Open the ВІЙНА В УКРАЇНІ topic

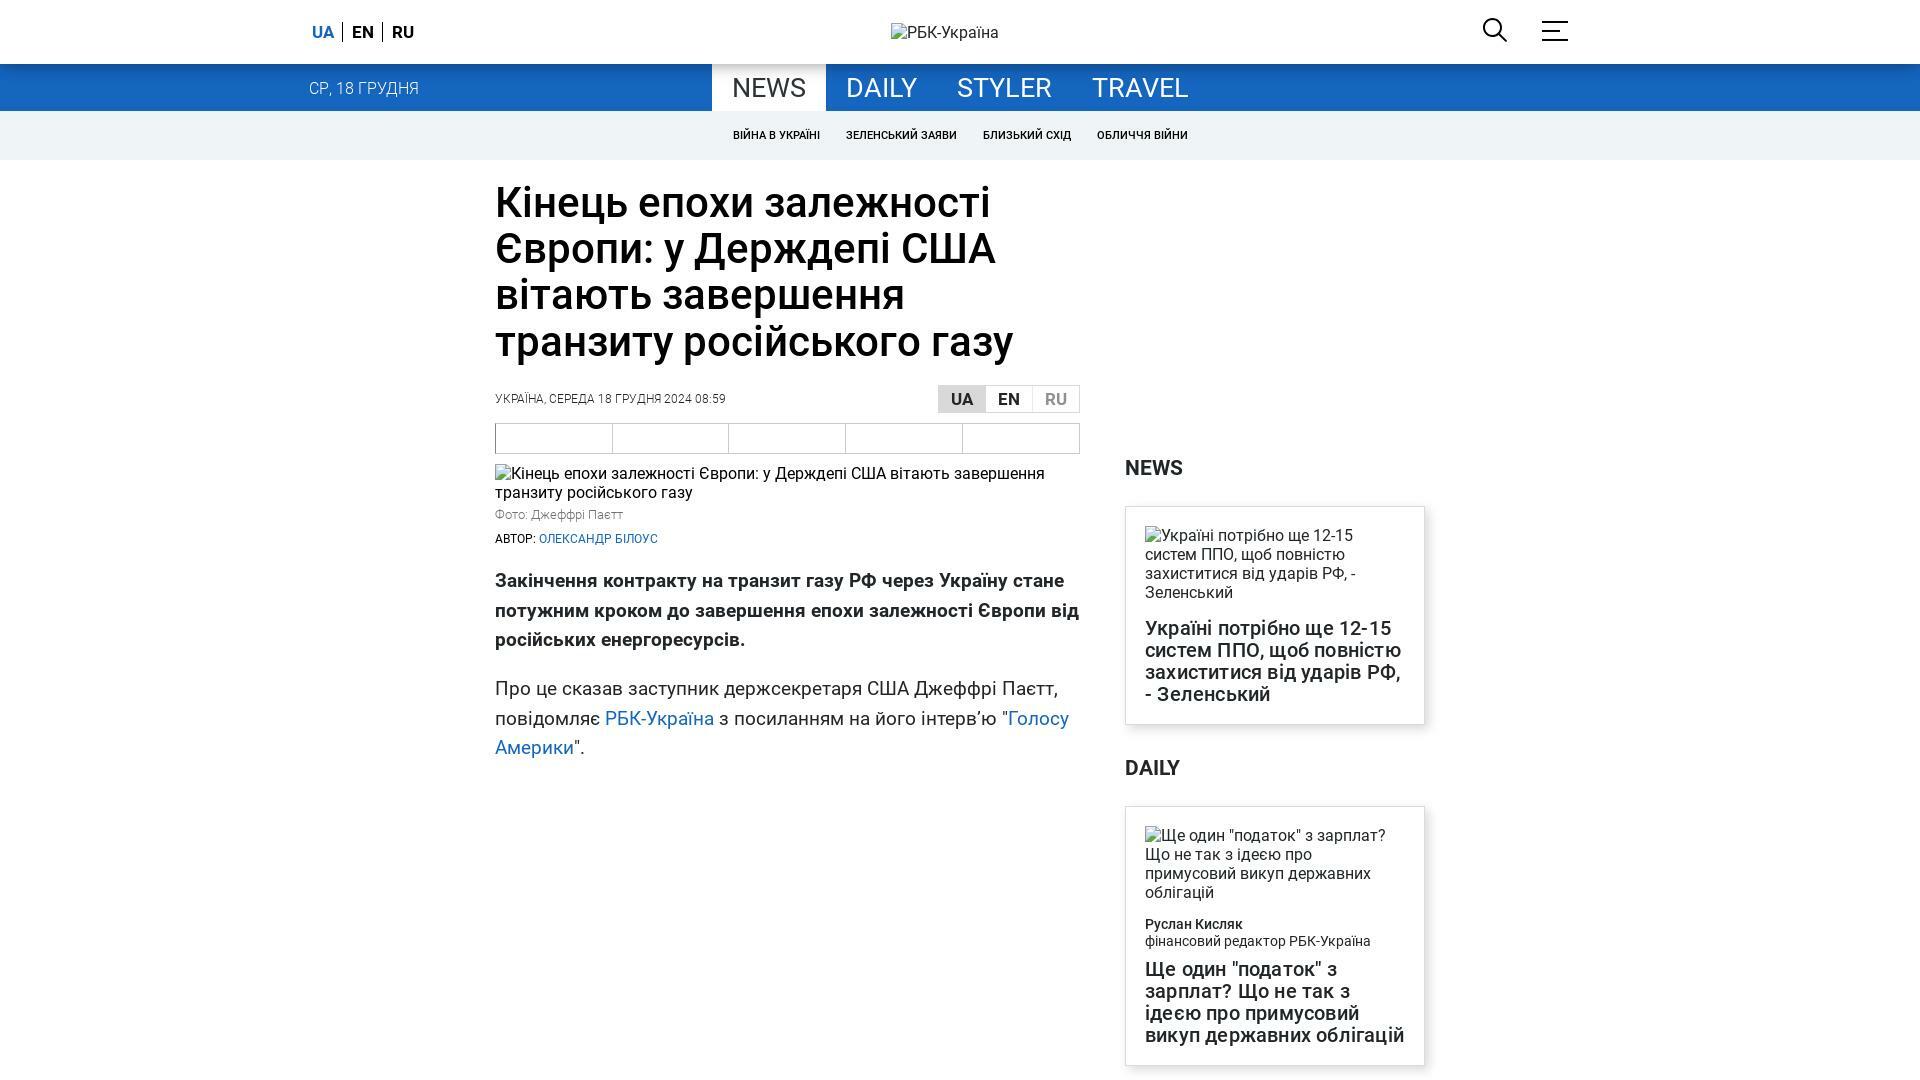[x=776, y=135]
